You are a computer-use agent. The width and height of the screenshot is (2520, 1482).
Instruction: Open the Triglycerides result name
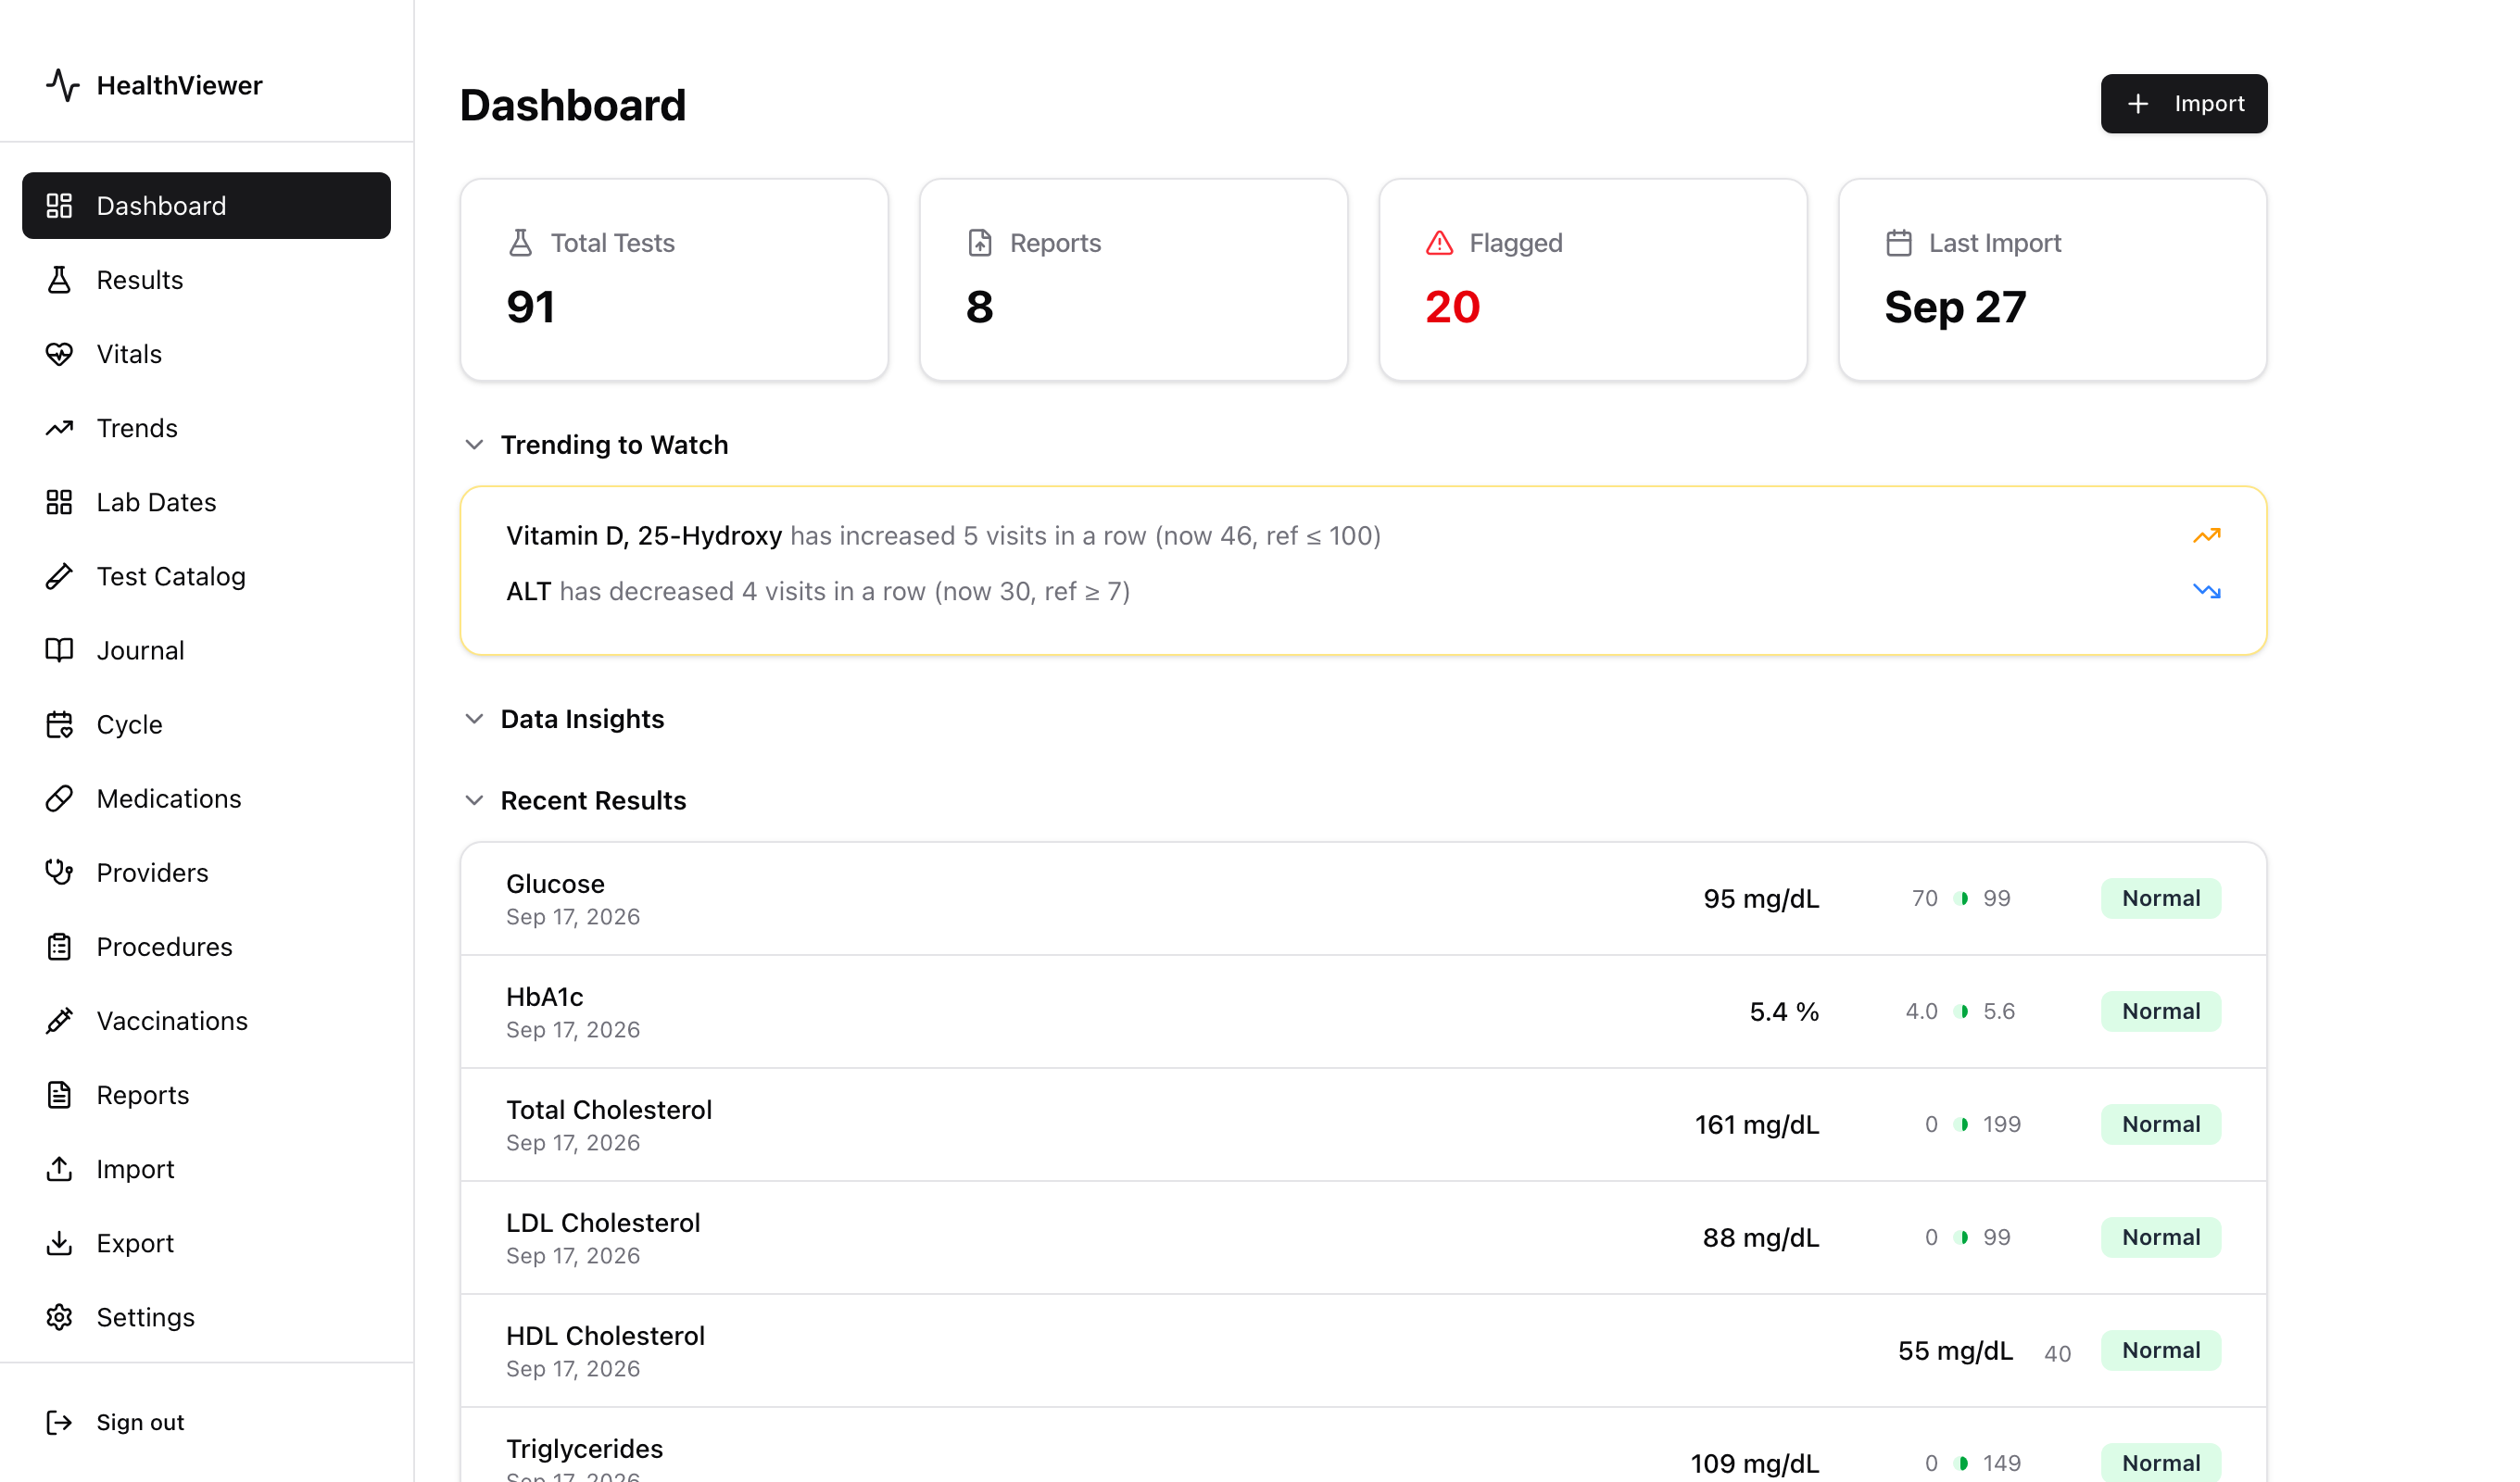click(585, 1448)
